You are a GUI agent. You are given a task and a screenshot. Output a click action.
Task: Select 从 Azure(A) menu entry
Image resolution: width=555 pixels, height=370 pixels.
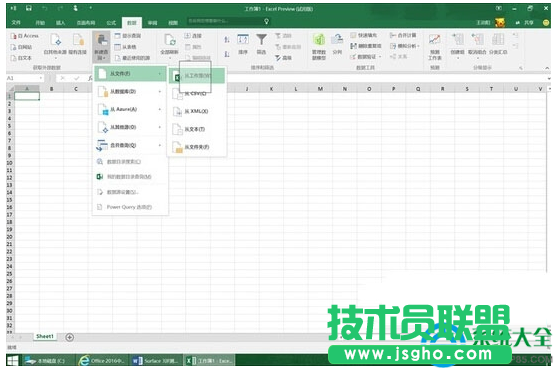coord(130,109)
